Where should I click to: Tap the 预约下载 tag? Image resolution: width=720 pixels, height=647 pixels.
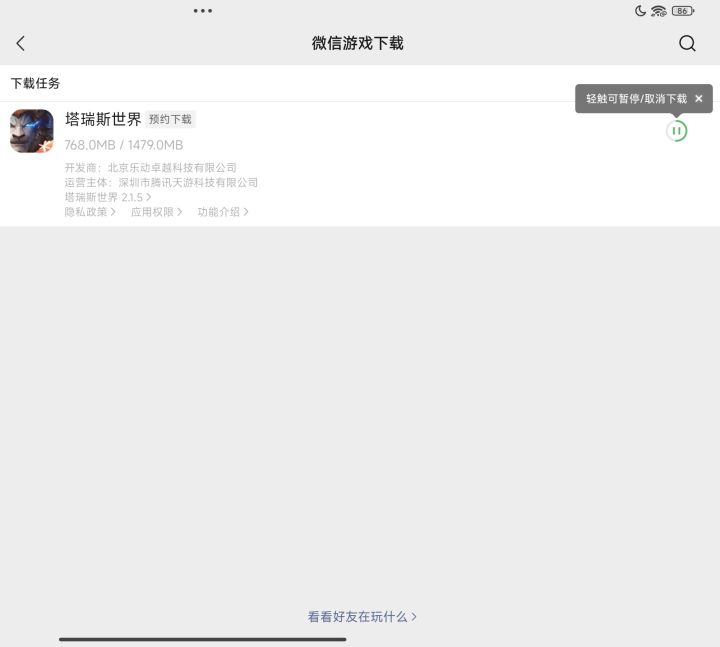pyautogui.click(x=170, y=119)
